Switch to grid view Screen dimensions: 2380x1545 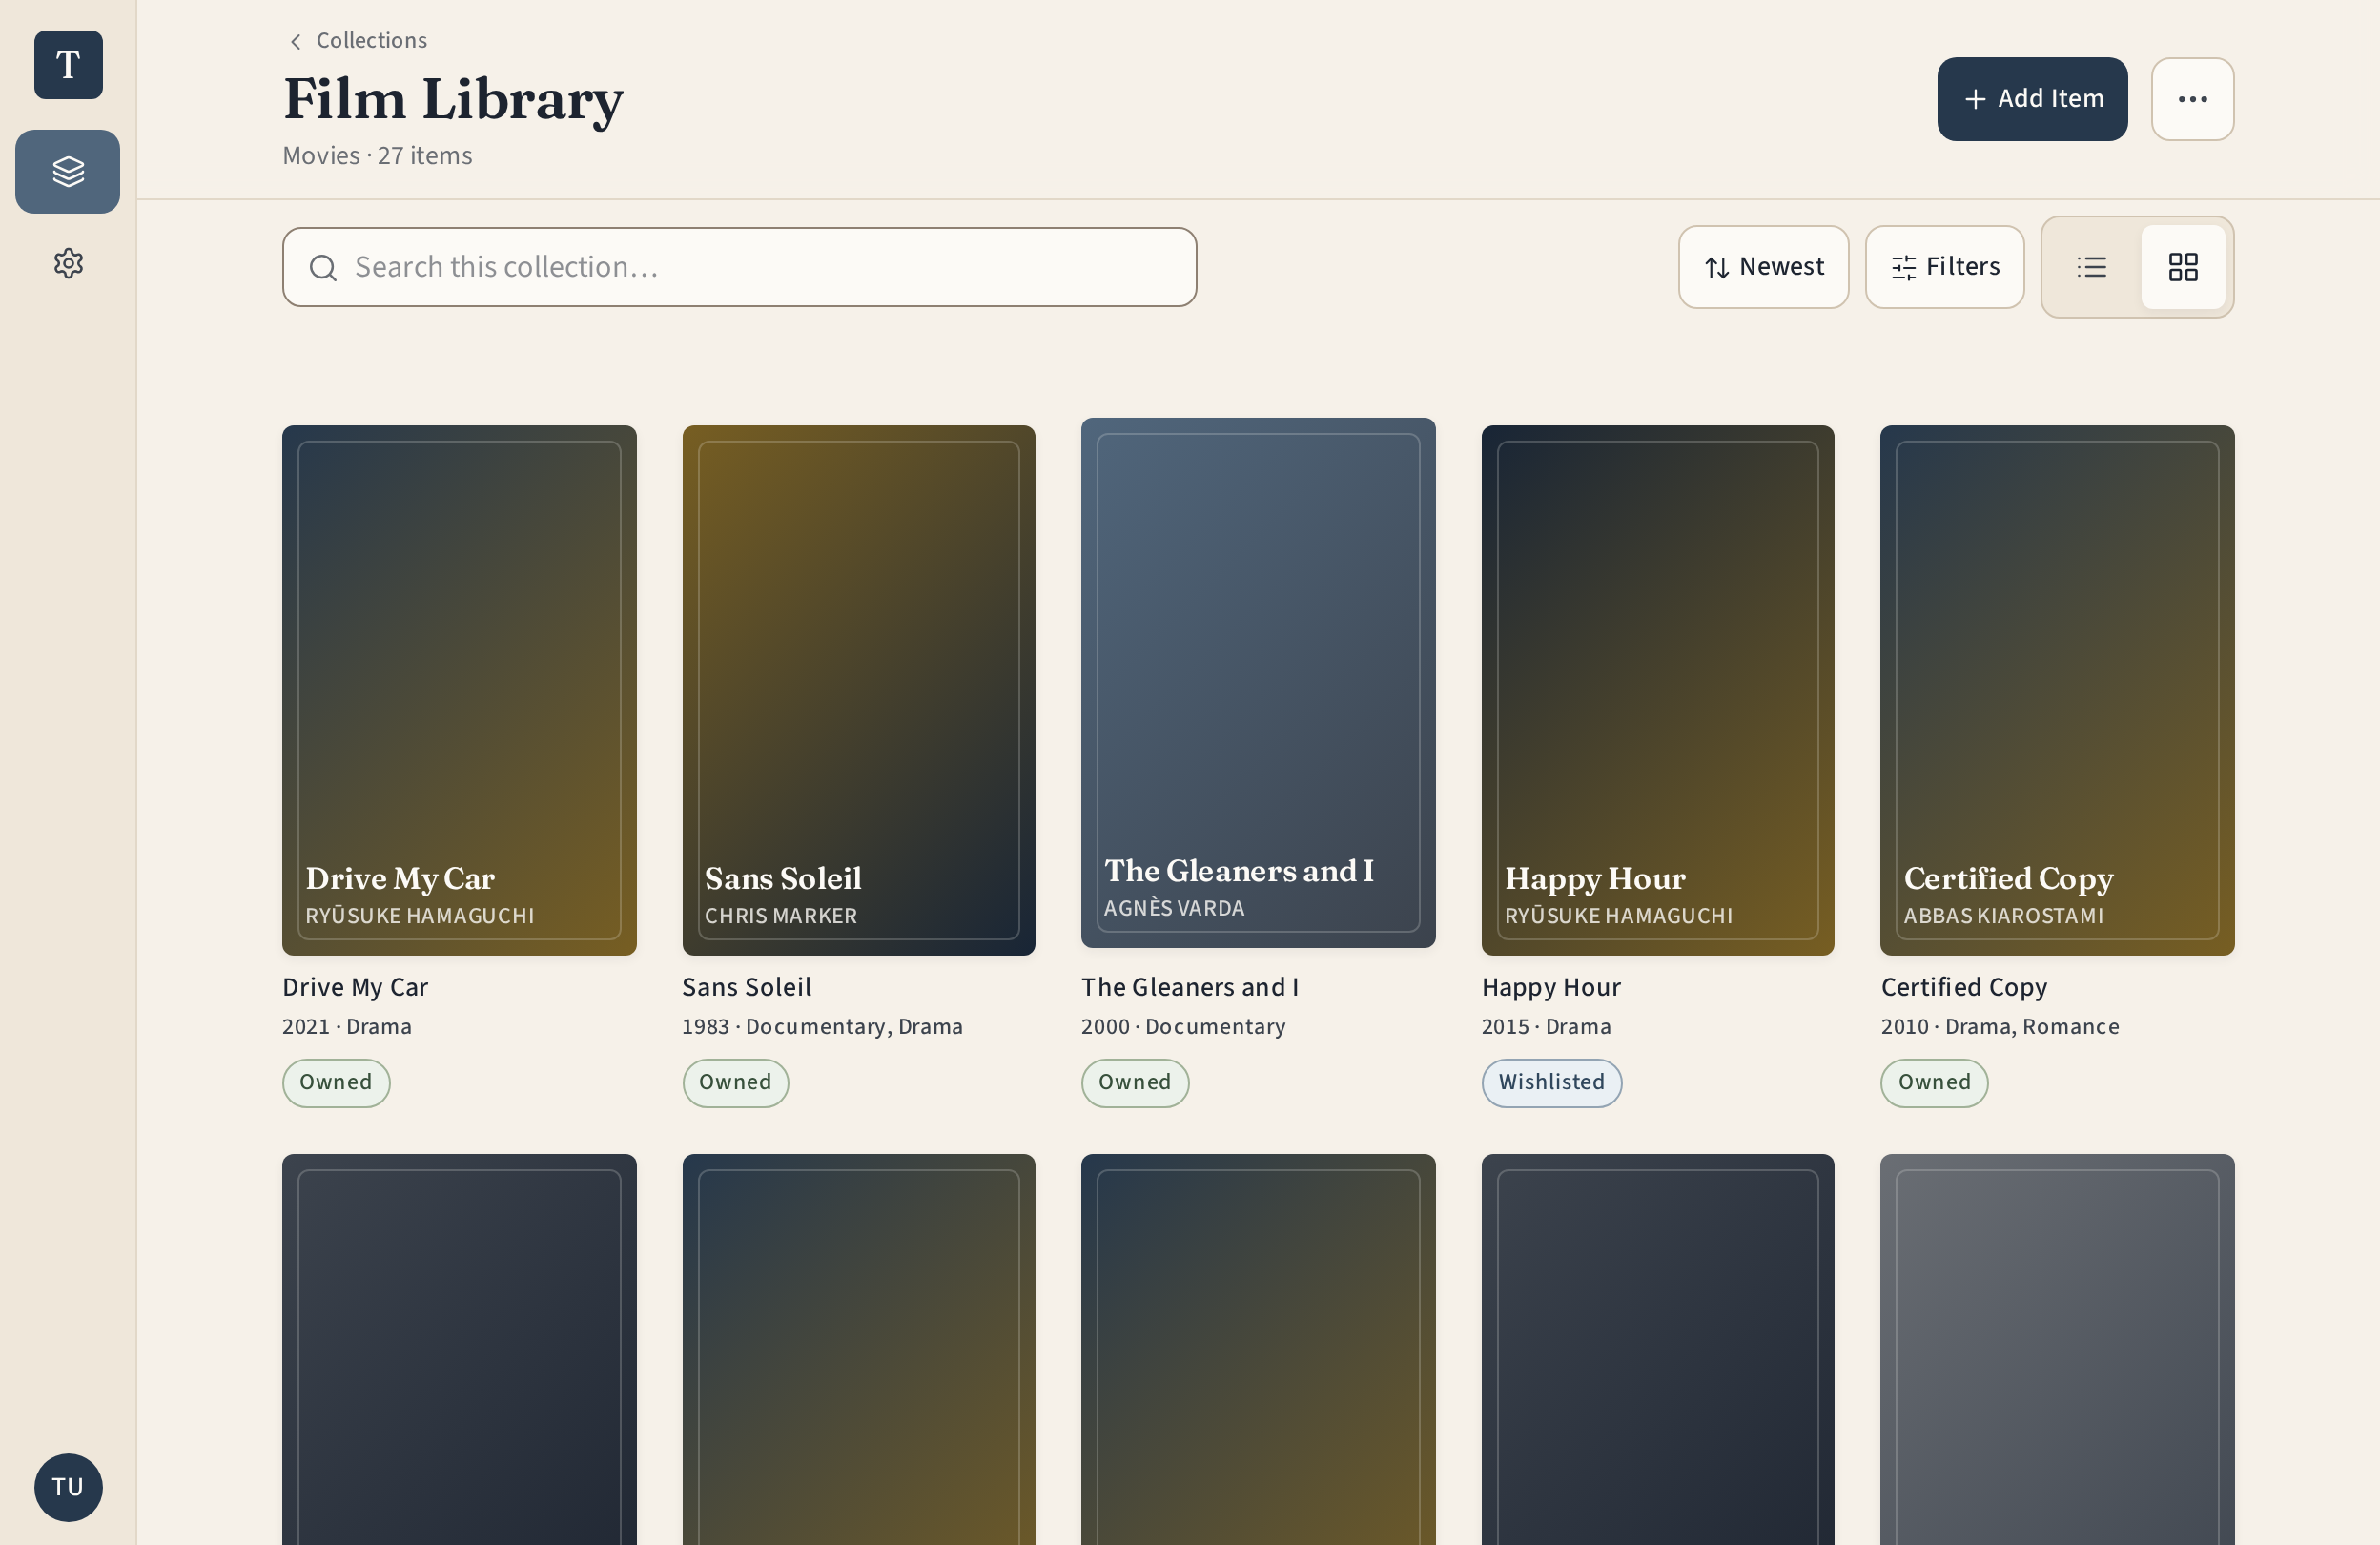pos(2182,267)
